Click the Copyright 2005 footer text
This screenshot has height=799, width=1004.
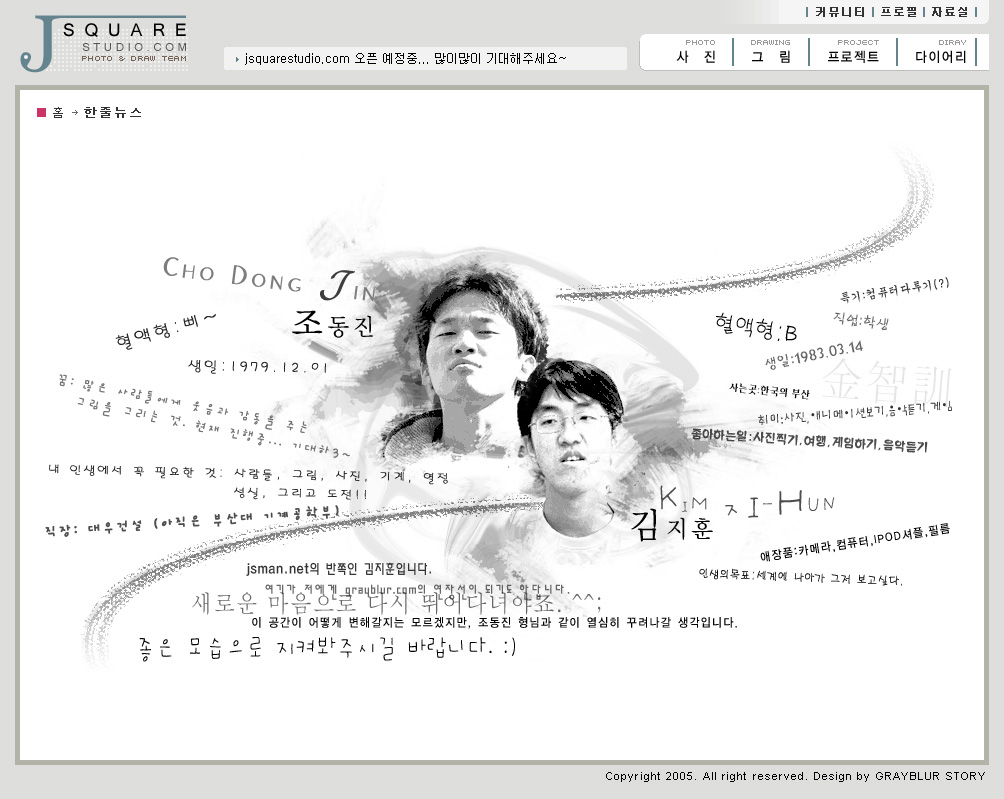click(795, 776)
